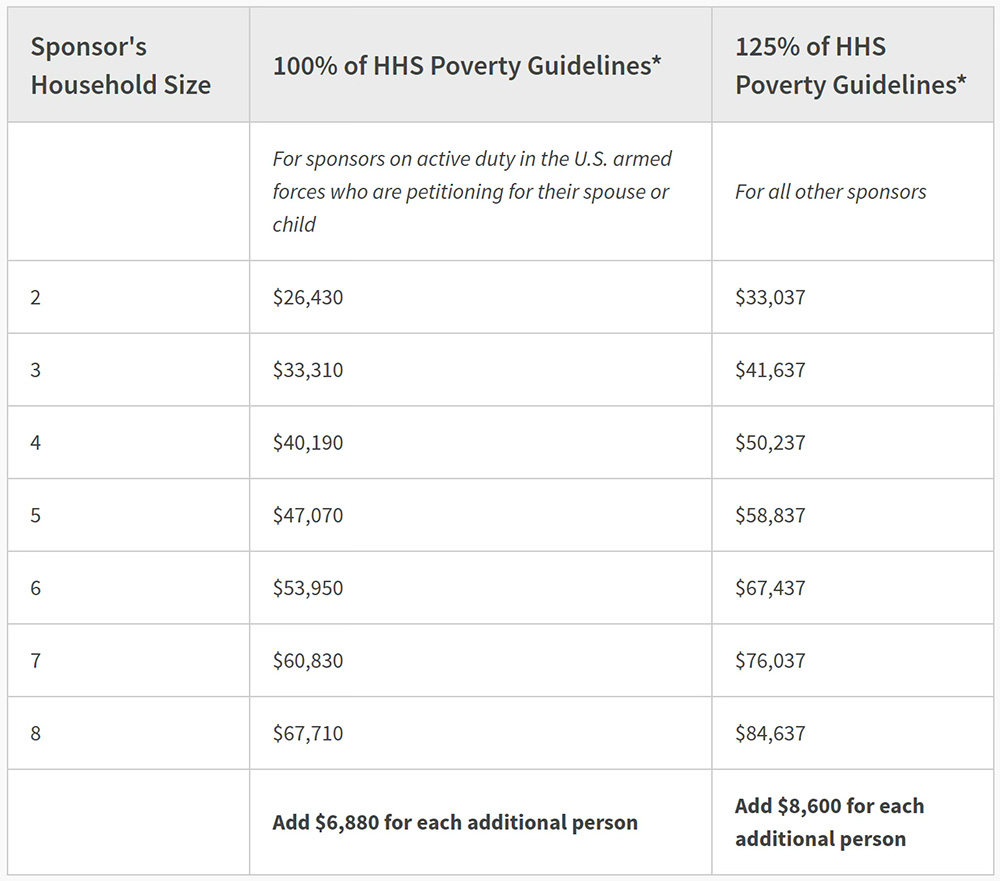Select the active duty armed forces description text
The image size is (1000, 881).
(472, 192)
